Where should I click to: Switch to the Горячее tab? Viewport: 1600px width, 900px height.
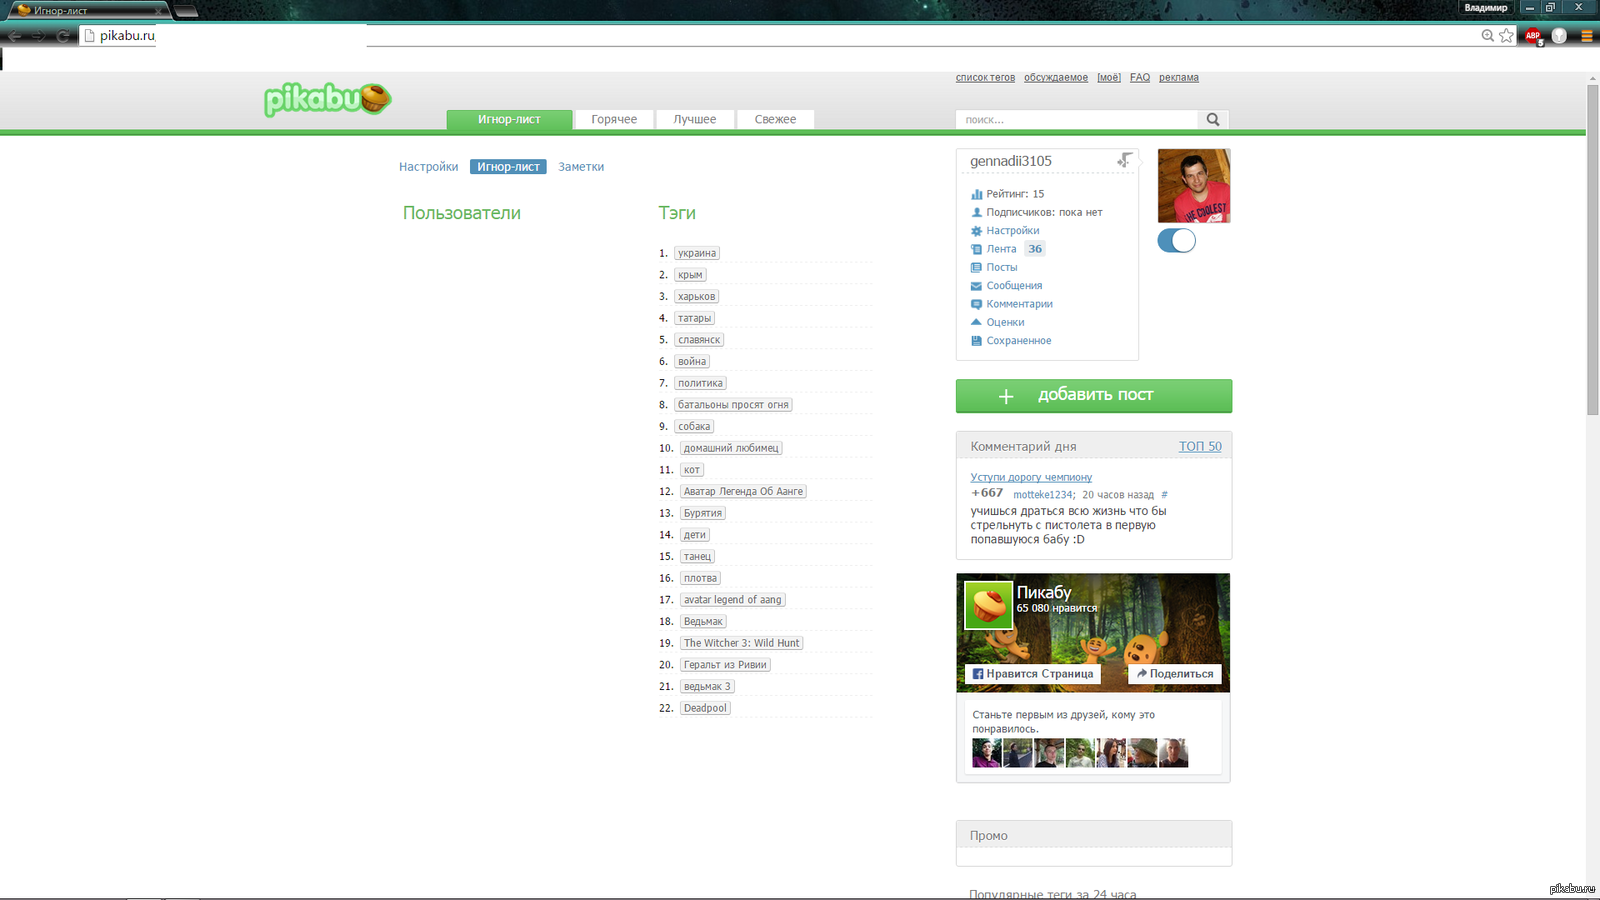pos(614,120)
